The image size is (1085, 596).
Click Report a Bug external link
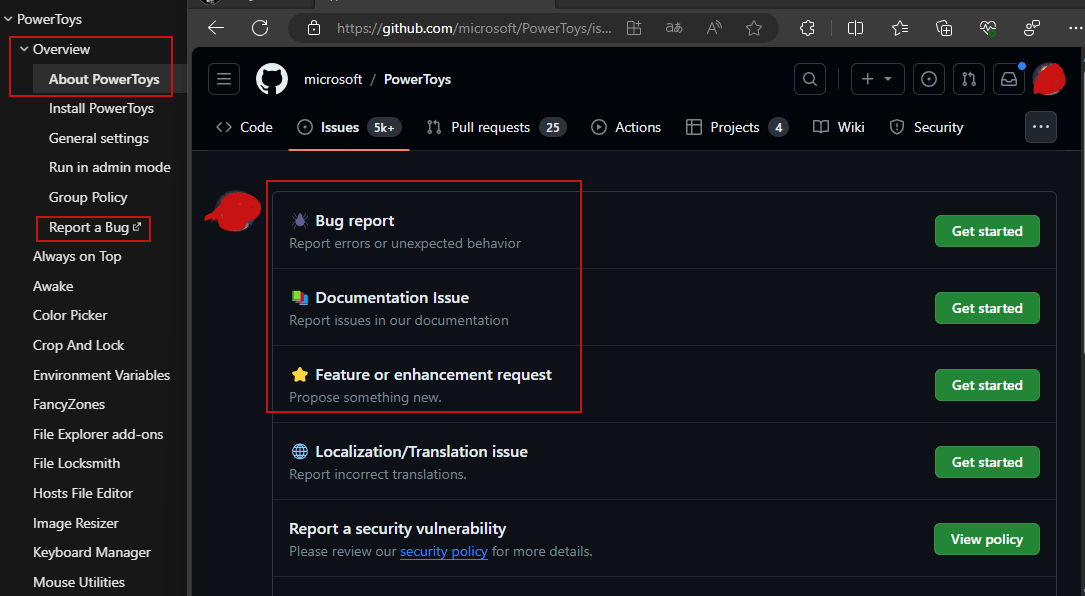point(95,228)
